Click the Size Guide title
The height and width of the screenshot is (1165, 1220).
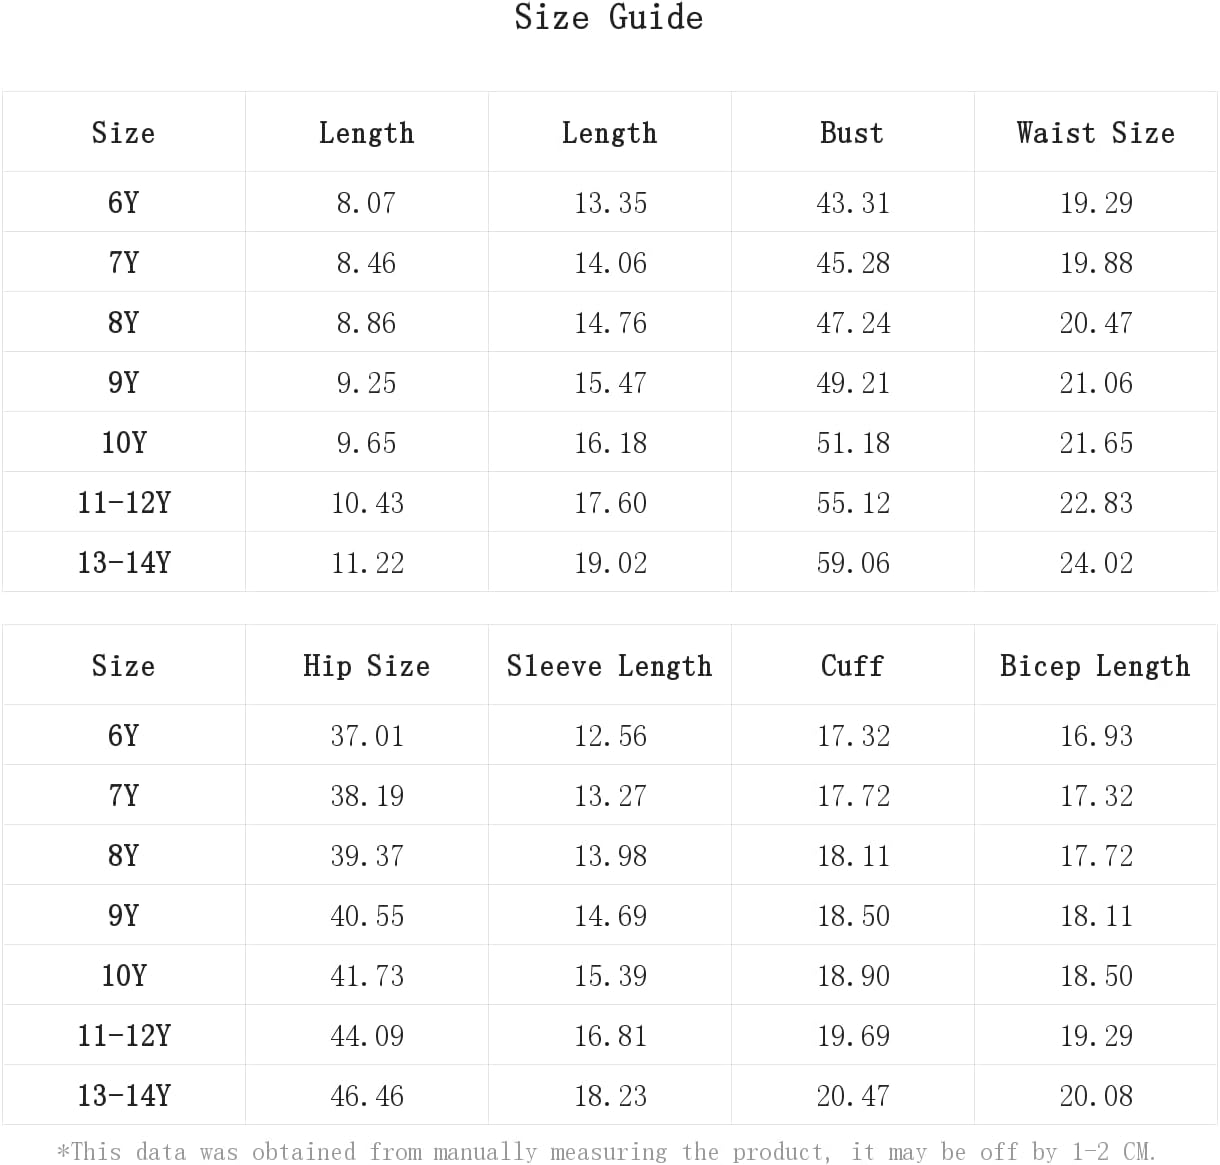point(609,18)
